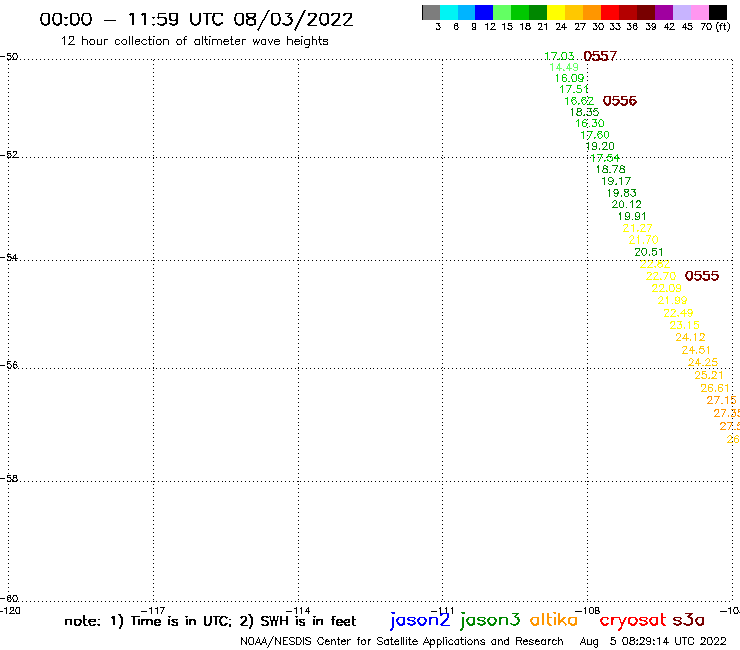Click the 26.61 wave height value

[715, 388]
